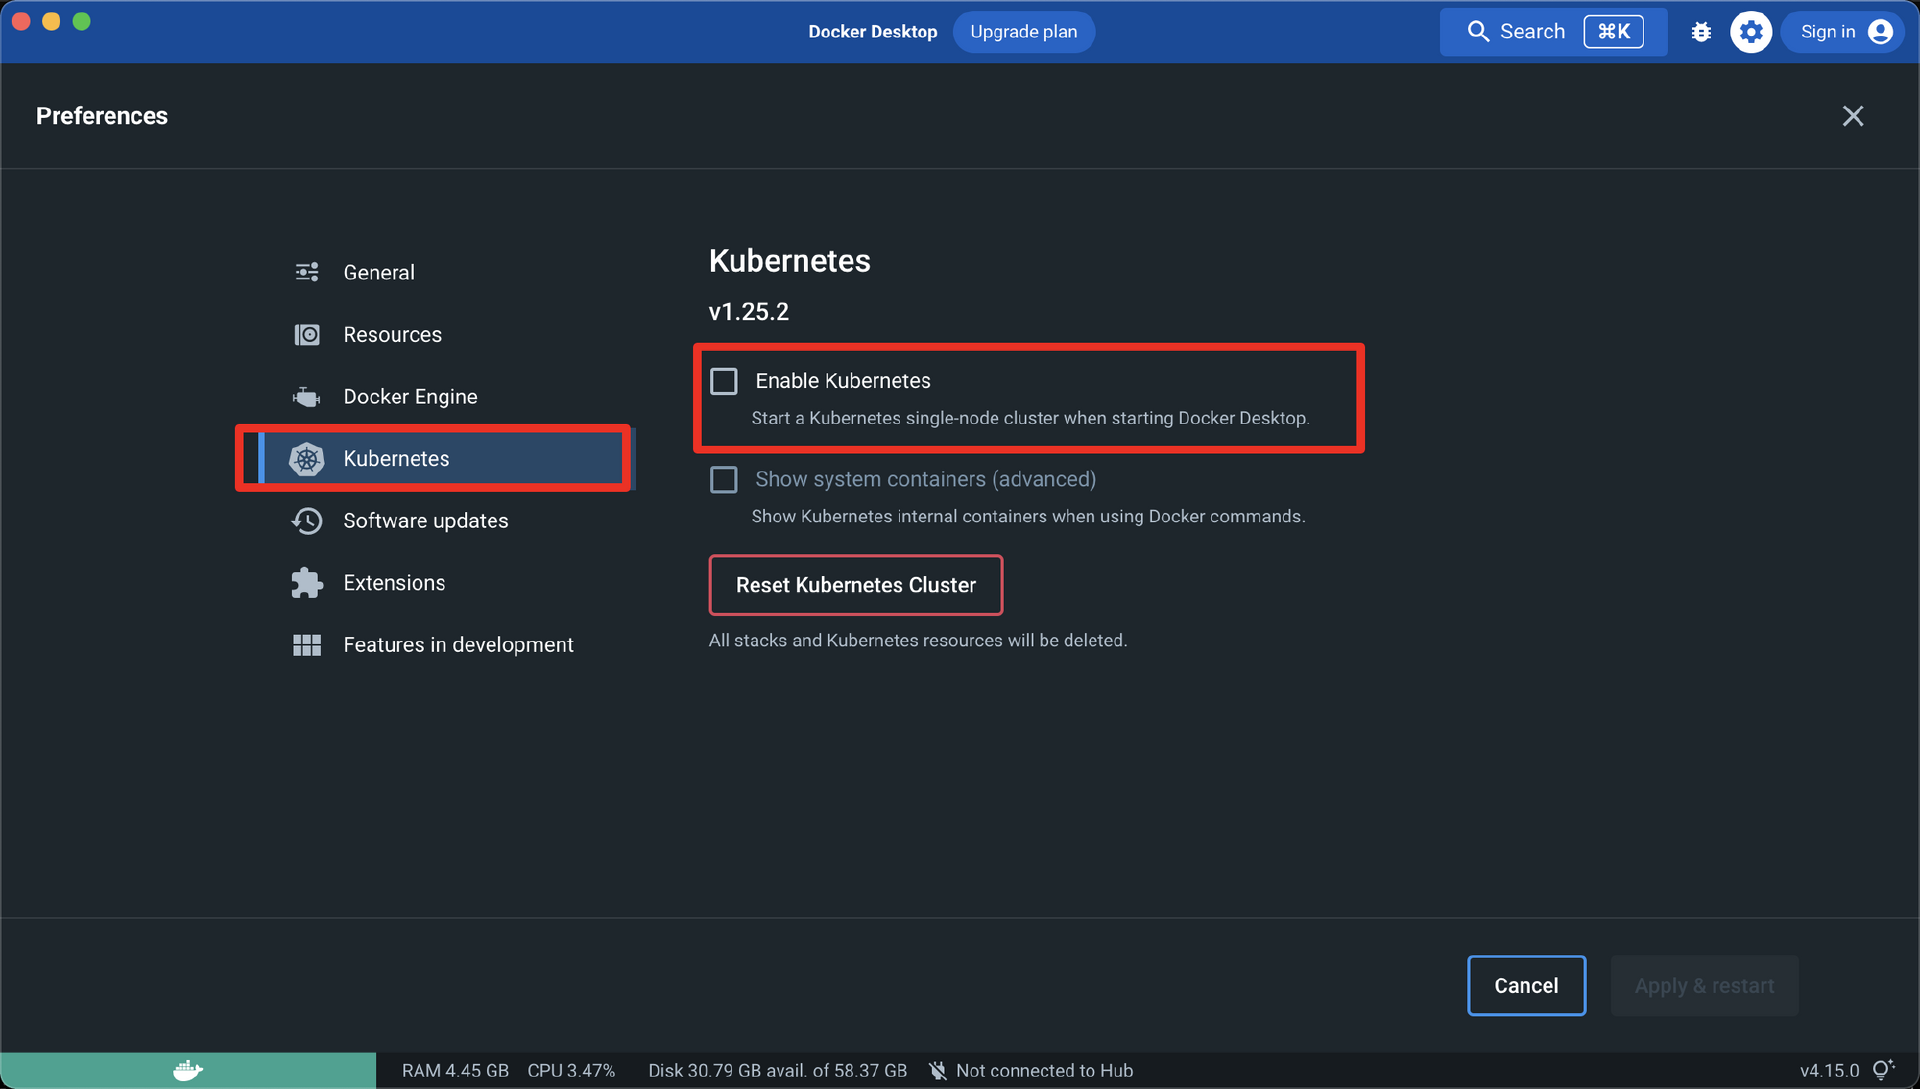Viewport: 1920px width, 1089px height.
Task: Click Reset Kubernetes Cluster button
Action: [856, 584]
